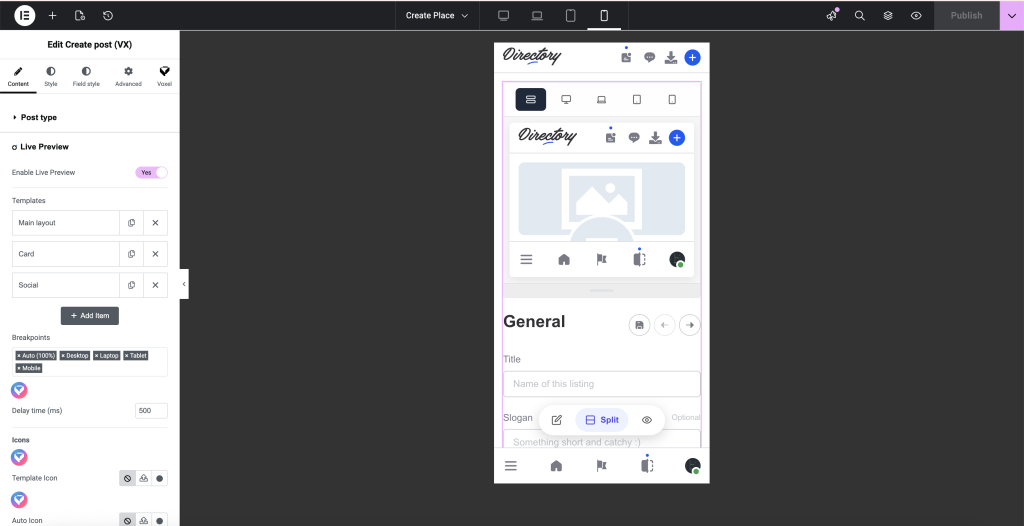Expand the Post type section
The width and height of the screenshot is (1024, 526).
click(x=38, y=117)
